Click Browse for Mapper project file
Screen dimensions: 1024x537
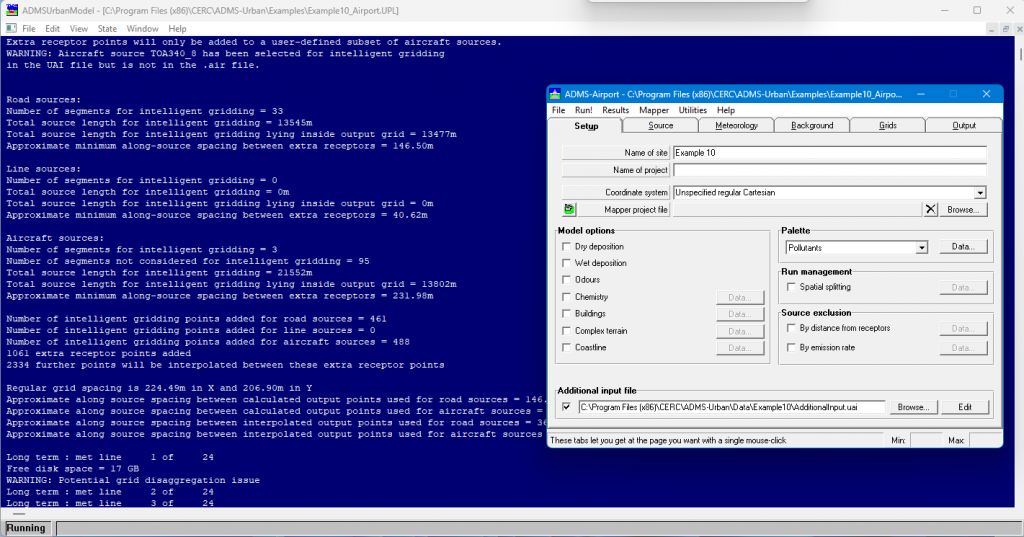pos(963,210)
